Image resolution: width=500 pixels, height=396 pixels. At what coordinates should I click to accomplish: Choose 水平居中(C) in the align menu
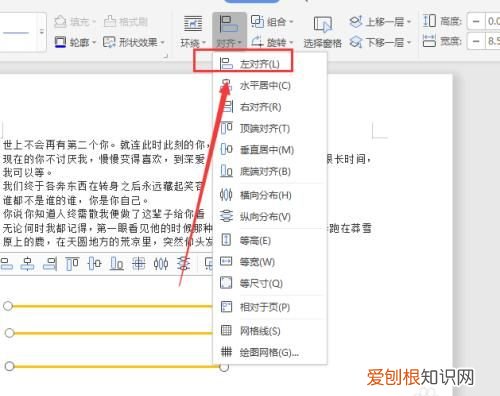point(270,86)
